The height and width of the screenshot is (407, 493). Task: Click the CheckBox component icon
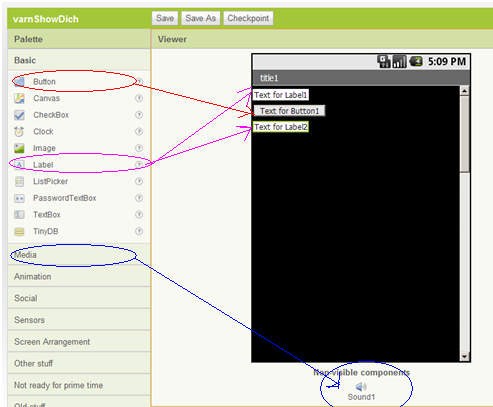pyautogui.click(x=19, y=115)
